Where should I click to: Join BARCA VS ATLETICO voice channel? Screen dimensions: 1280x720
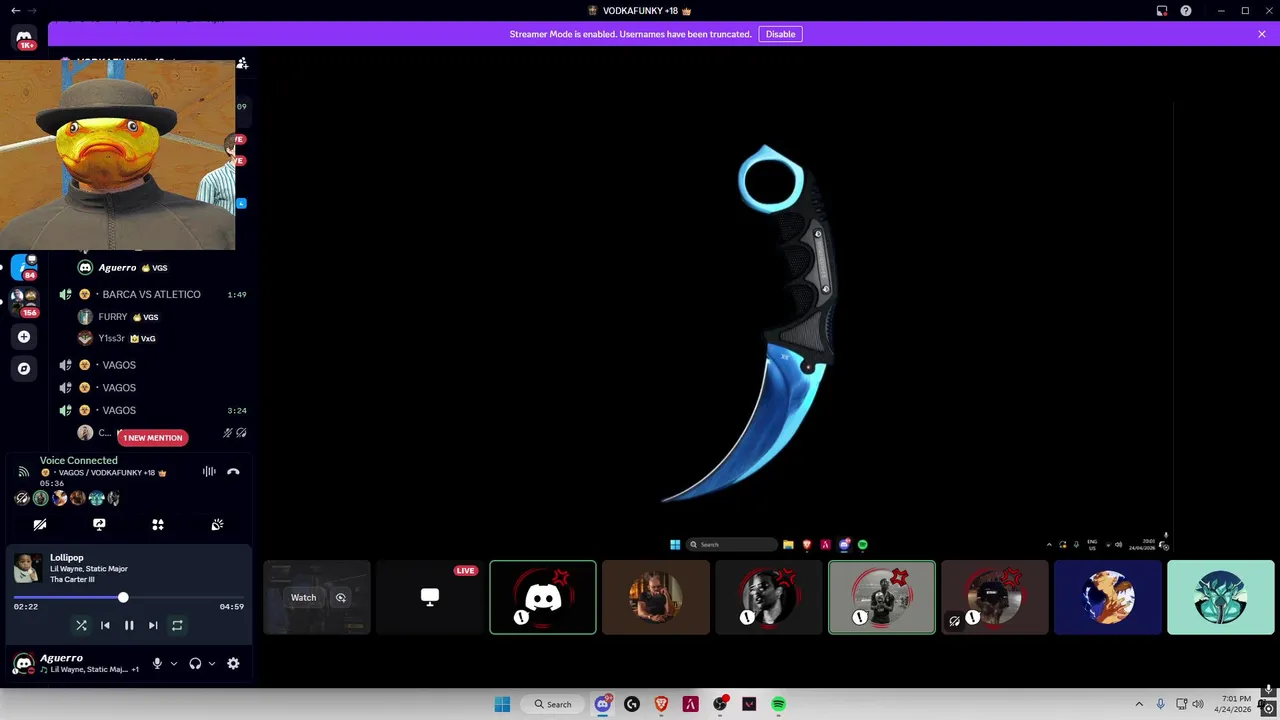pos(150,294)
